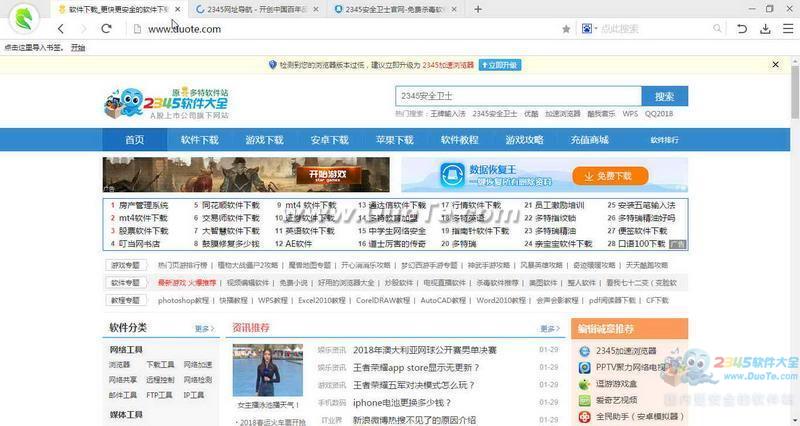Open the 下载工具 category link

160,365
